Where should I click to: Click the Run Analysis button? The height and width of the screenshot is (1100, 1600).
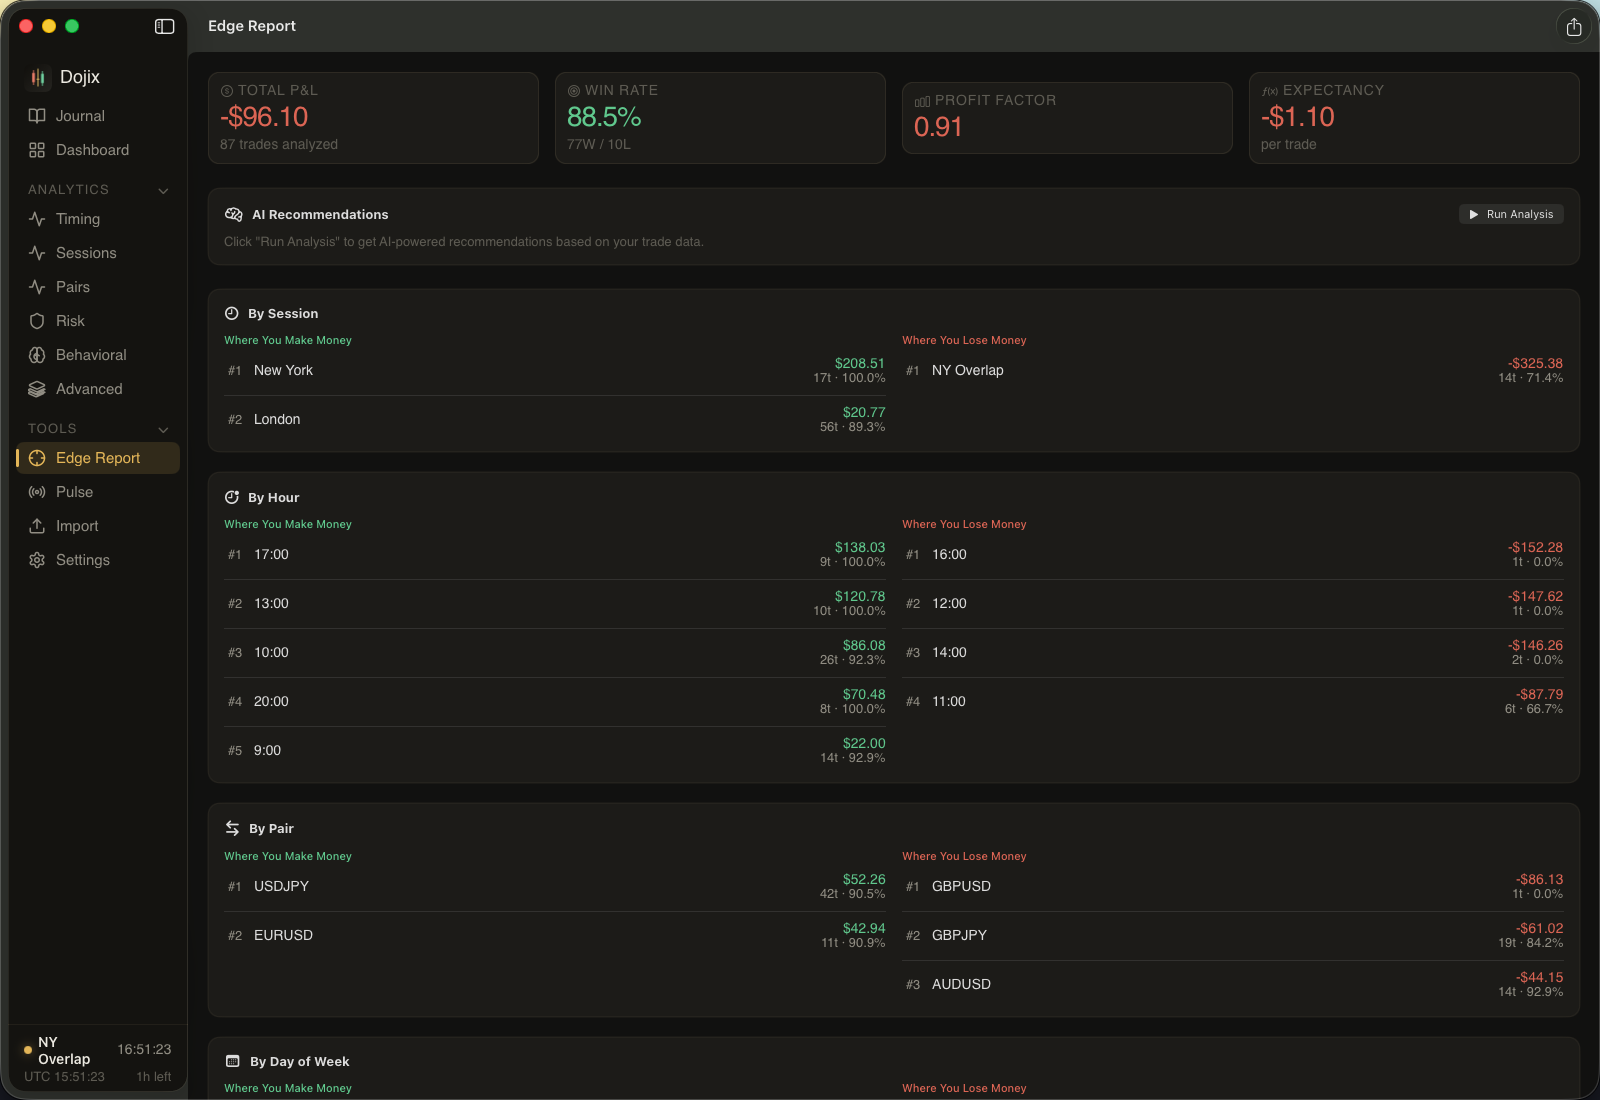tap(1510, 214)
